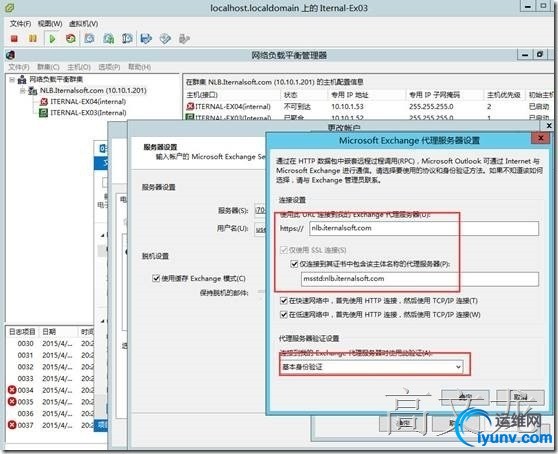Viewport: 558px width, 454px height.
Task: Click error icon of log entry 0037
Action: [12, 425]
